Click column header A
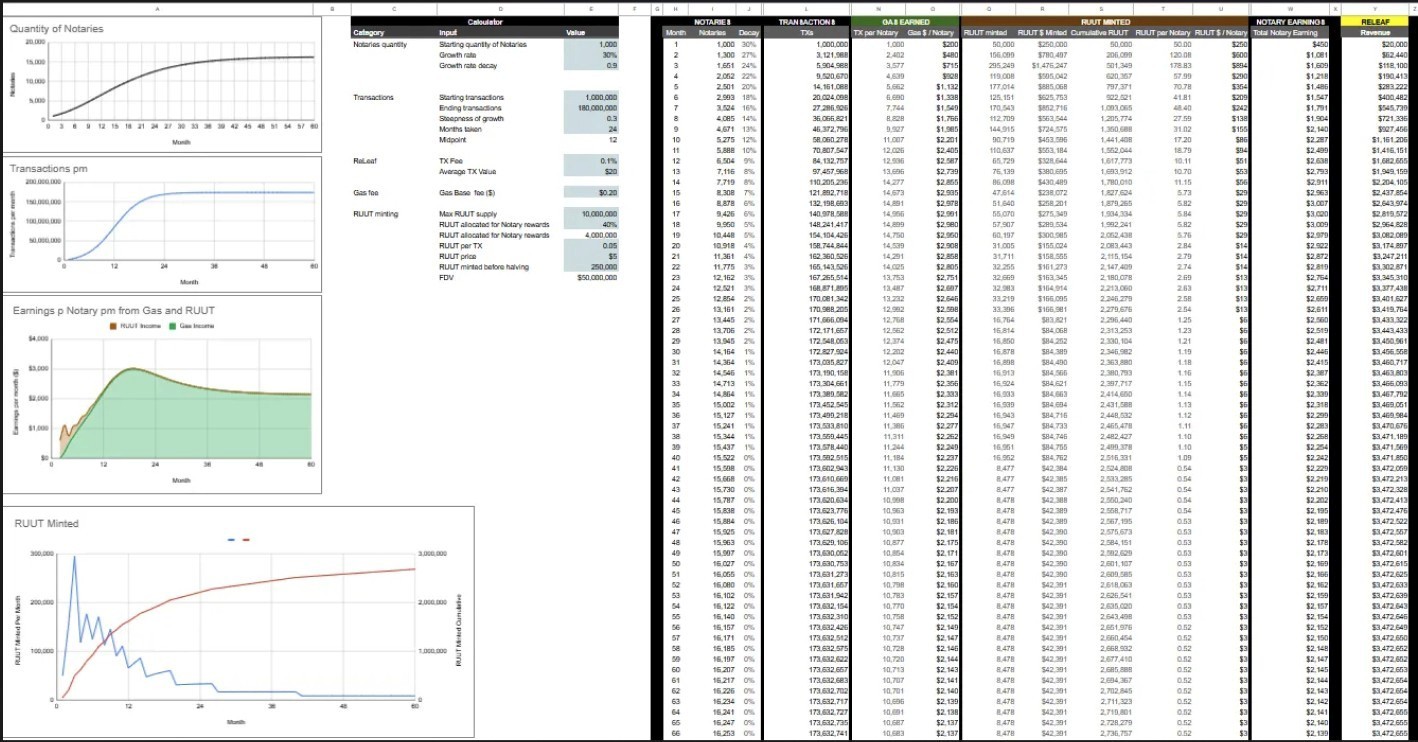The height and width of the screenshot is (742, 1418). point(158,8)
